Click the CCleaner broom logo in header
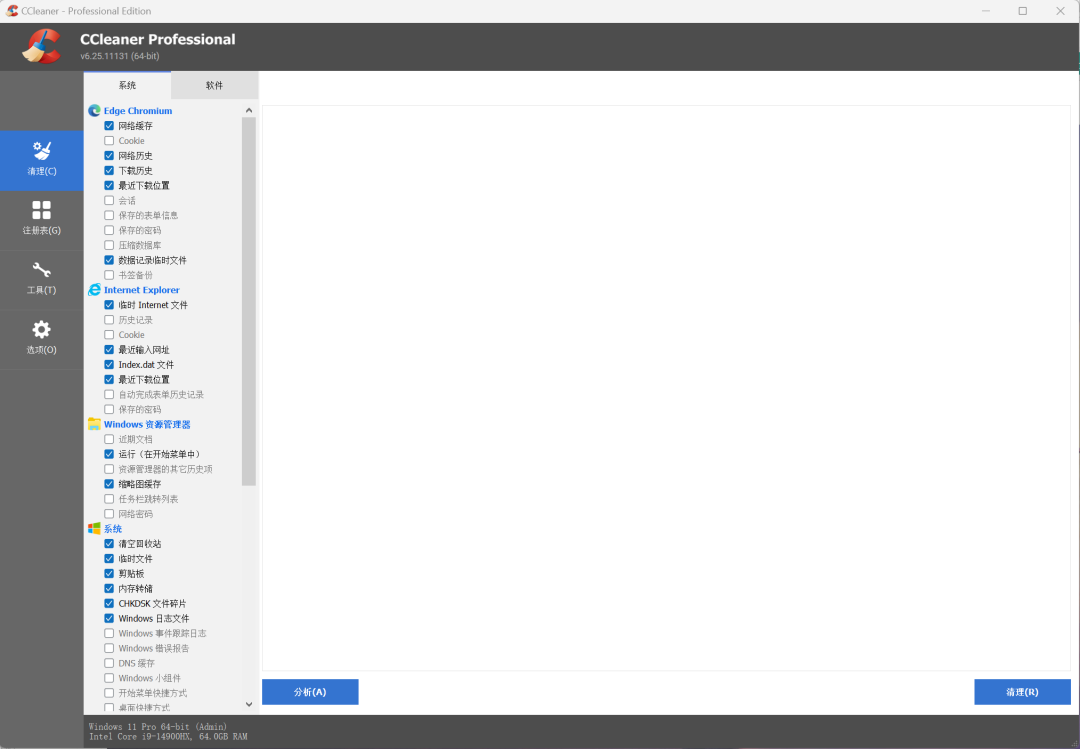This screenshot has height=749, width=1080. (41, 46)
